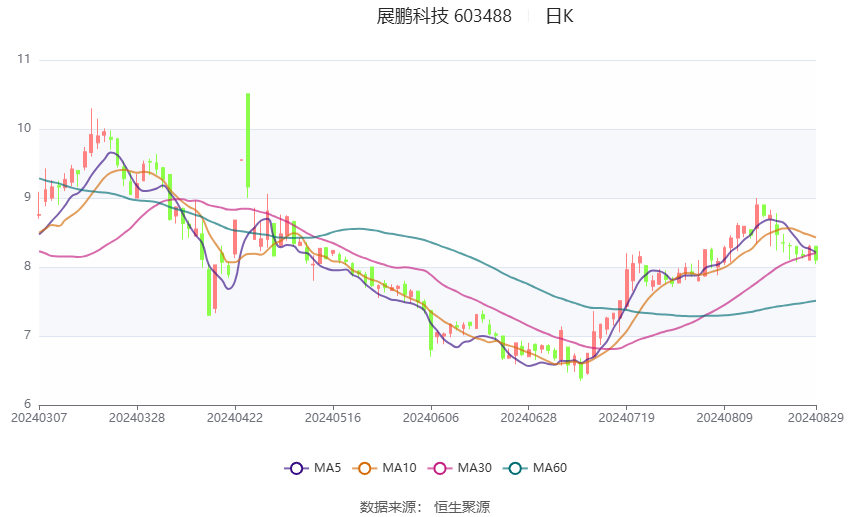Toggle the MA30 legend series
This screenshot has width=850, height=517.
click(x=460, y=468)
